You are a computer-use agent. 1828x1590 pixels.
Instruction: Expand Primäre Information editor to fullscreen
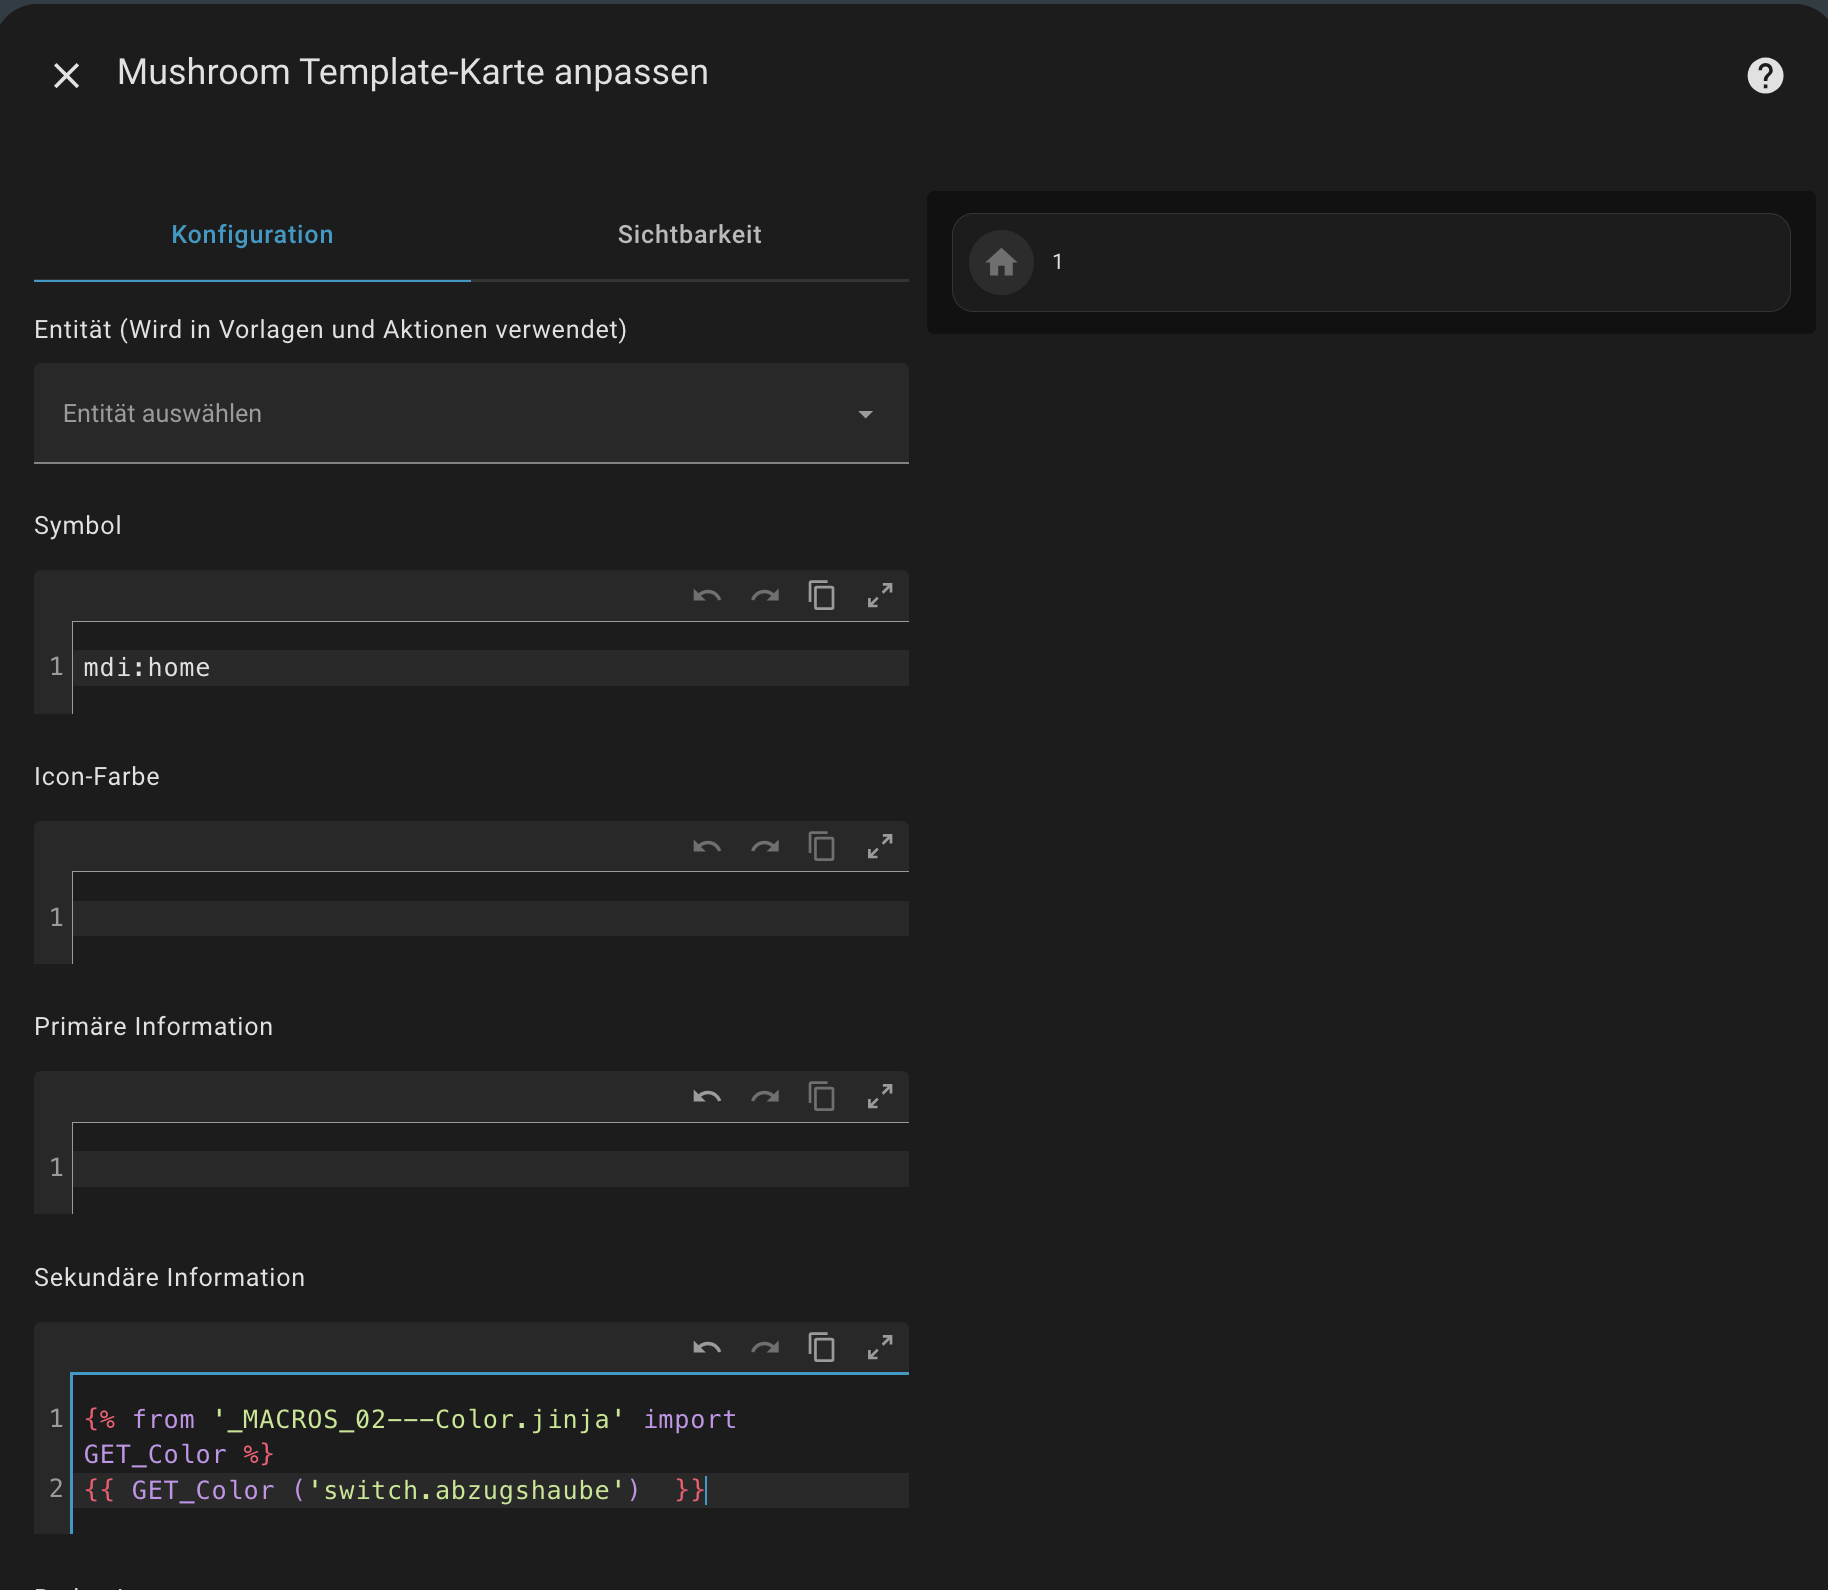pos(880,1097)
